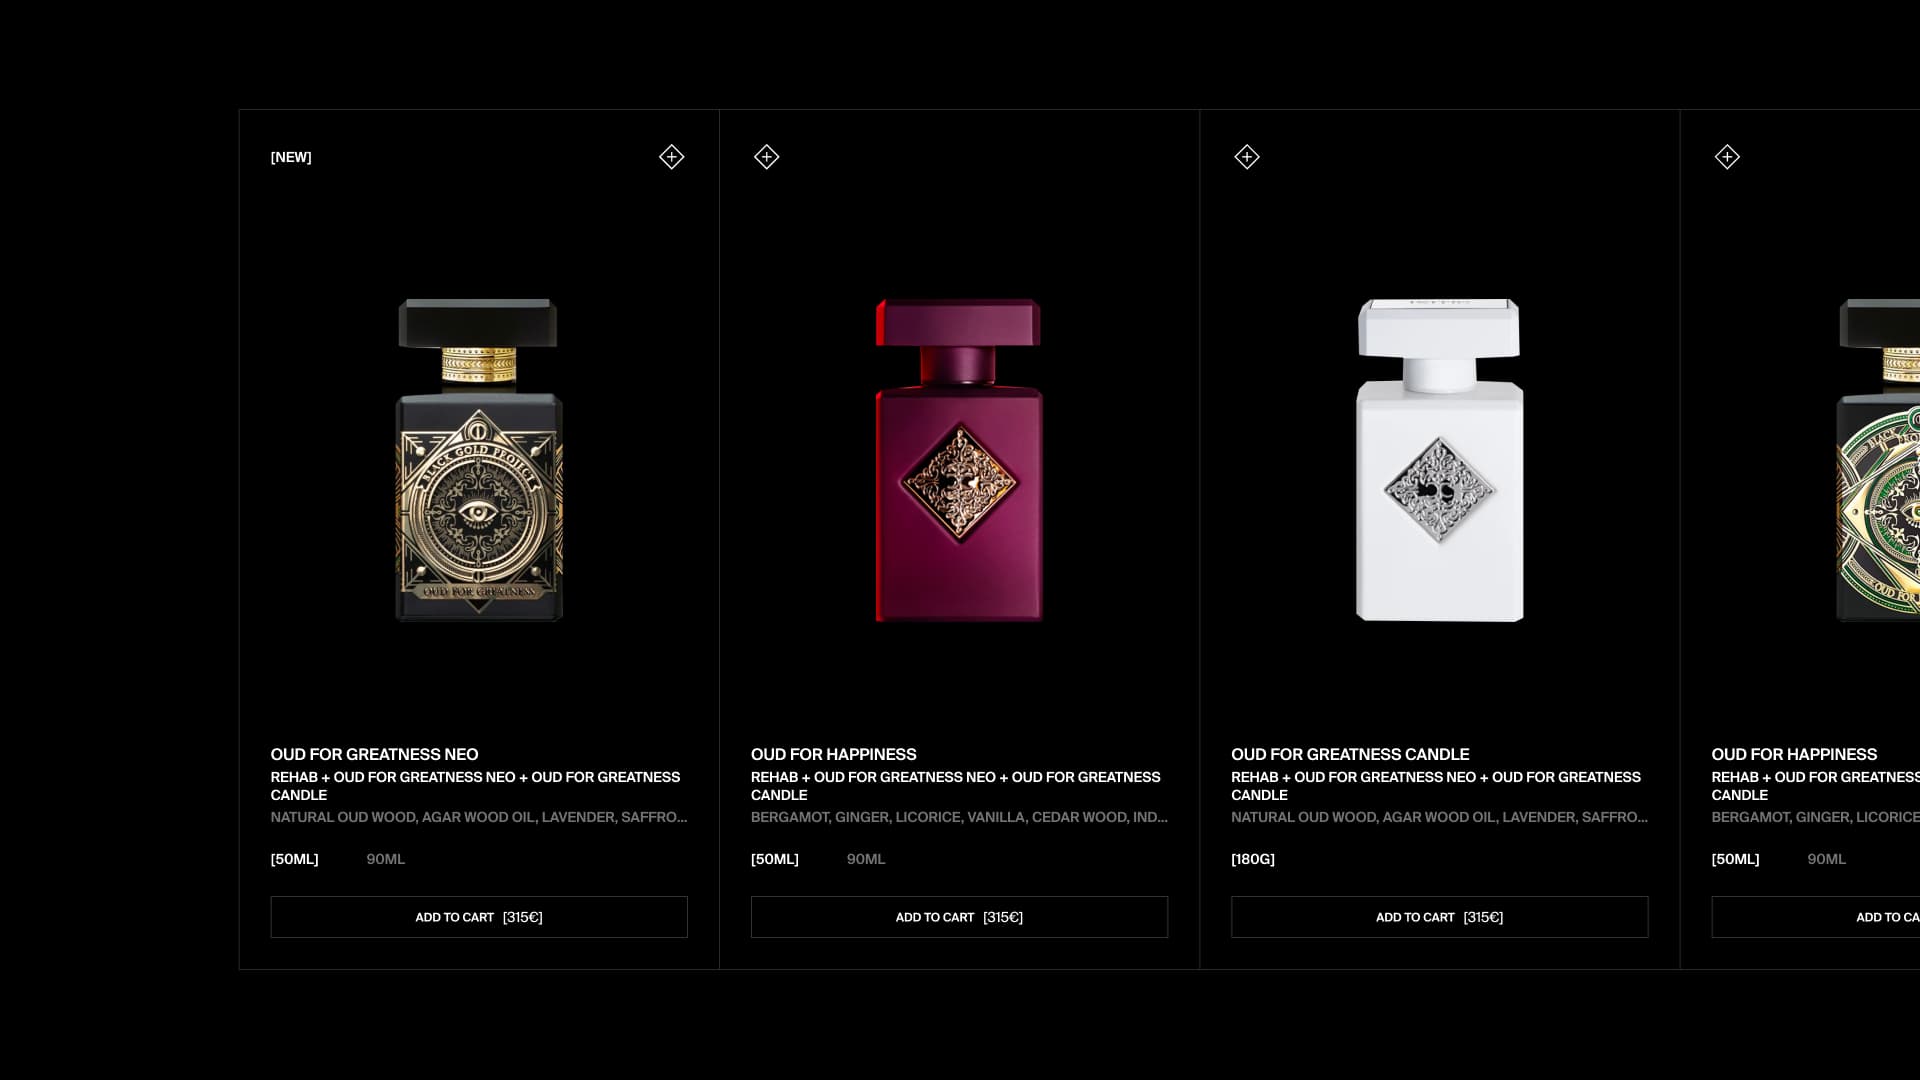
Task: Click diamond plus icon on partially visible fourth card
Action: [x=1727, y=157]
